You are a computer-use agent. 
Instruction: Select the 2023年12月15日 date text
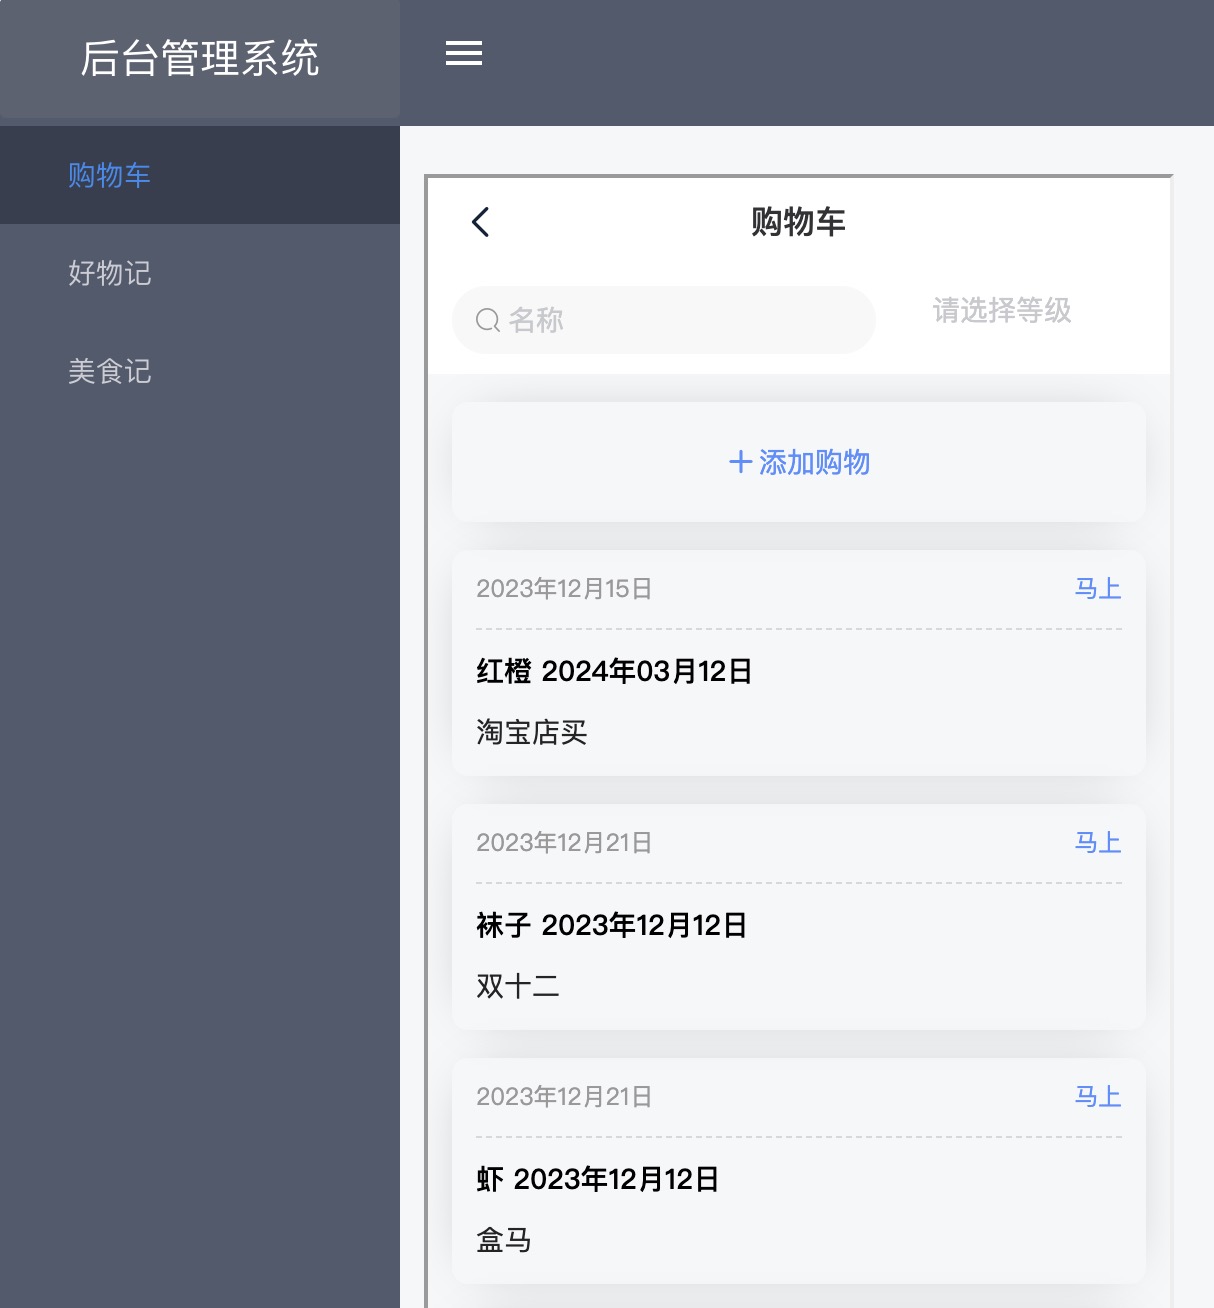[564, 588]
